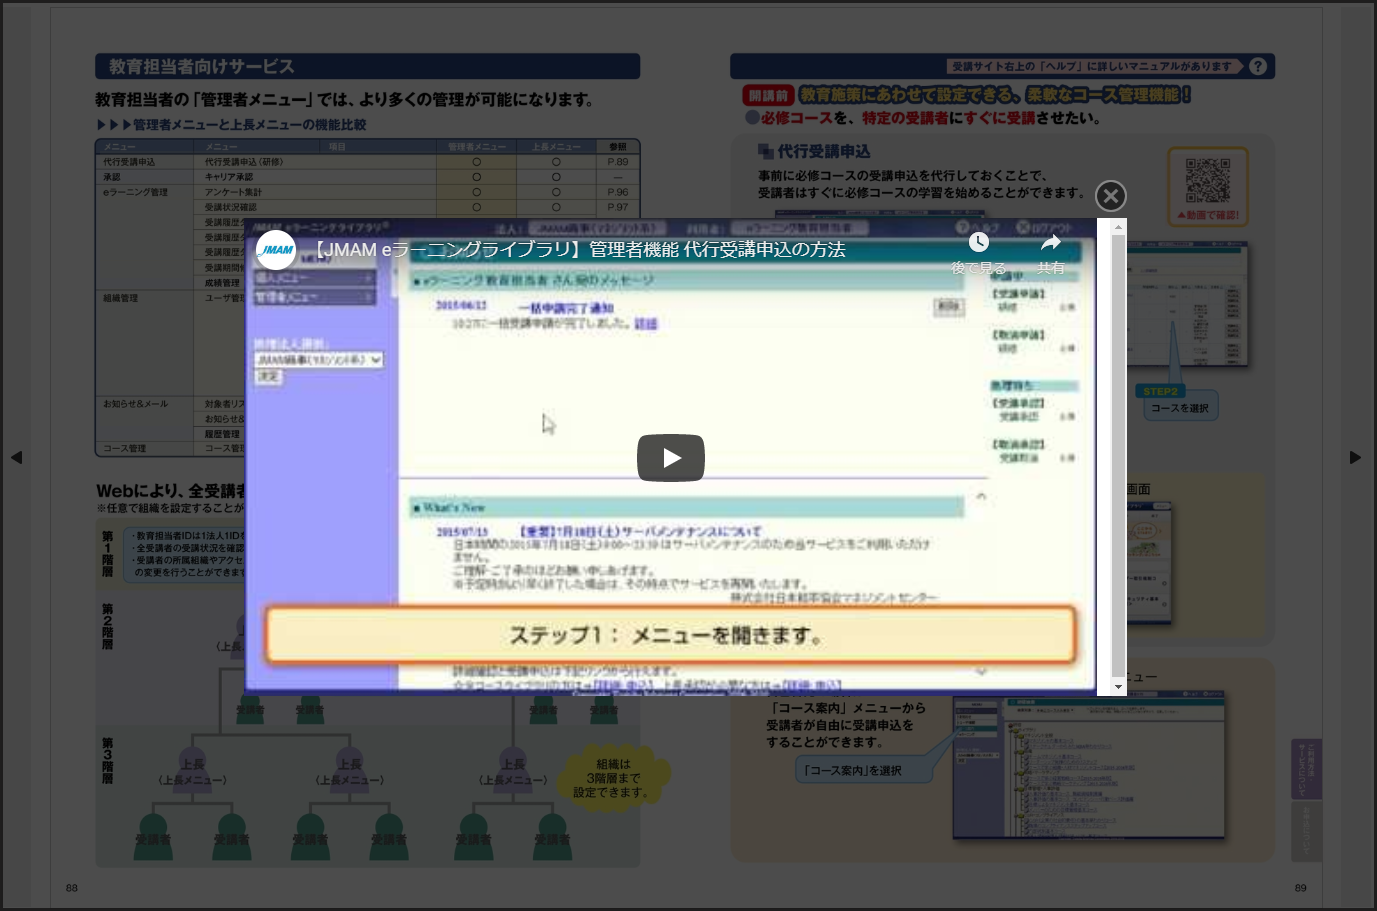The height and width of the screenshot is (911, 1377).
Task: Click the label 「コース案内」を選択
Action: point(853,770)
